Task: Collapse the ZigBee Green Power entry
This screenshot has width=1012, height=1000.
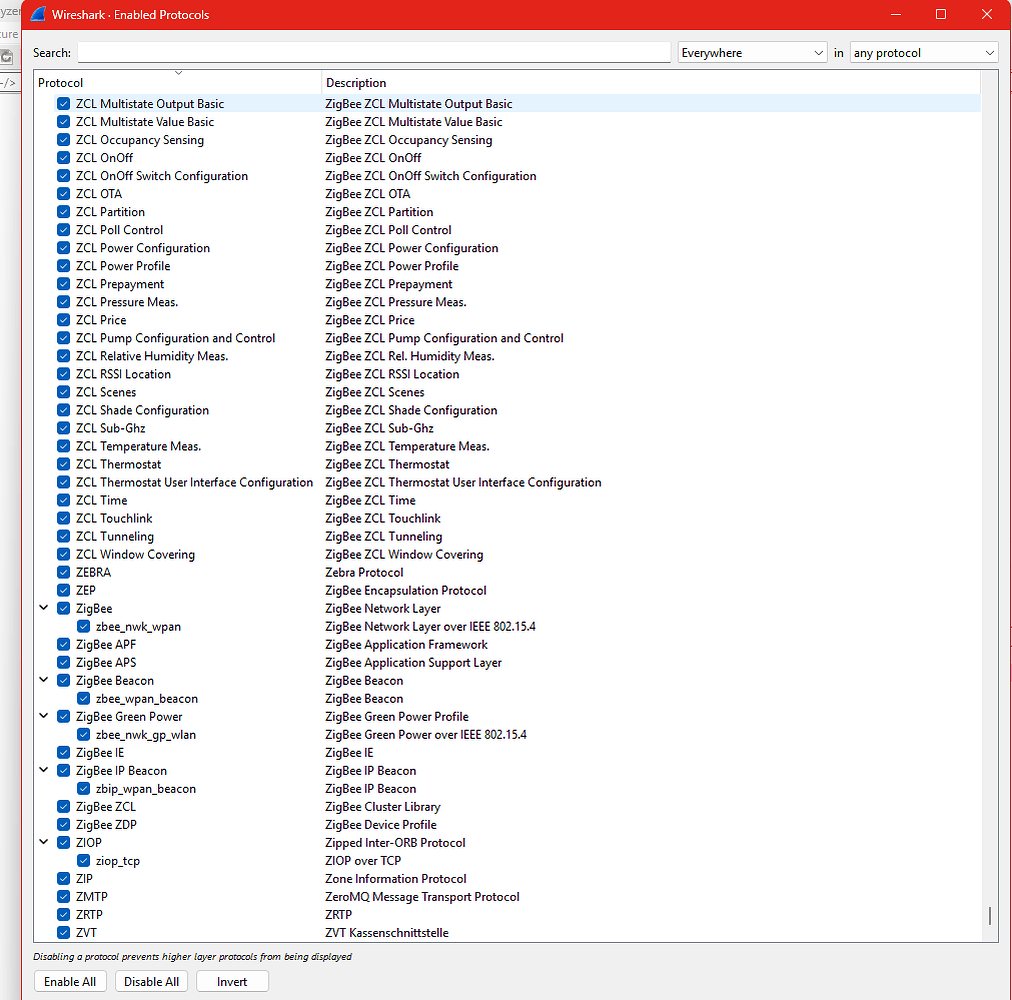Action: click(43, 715)
